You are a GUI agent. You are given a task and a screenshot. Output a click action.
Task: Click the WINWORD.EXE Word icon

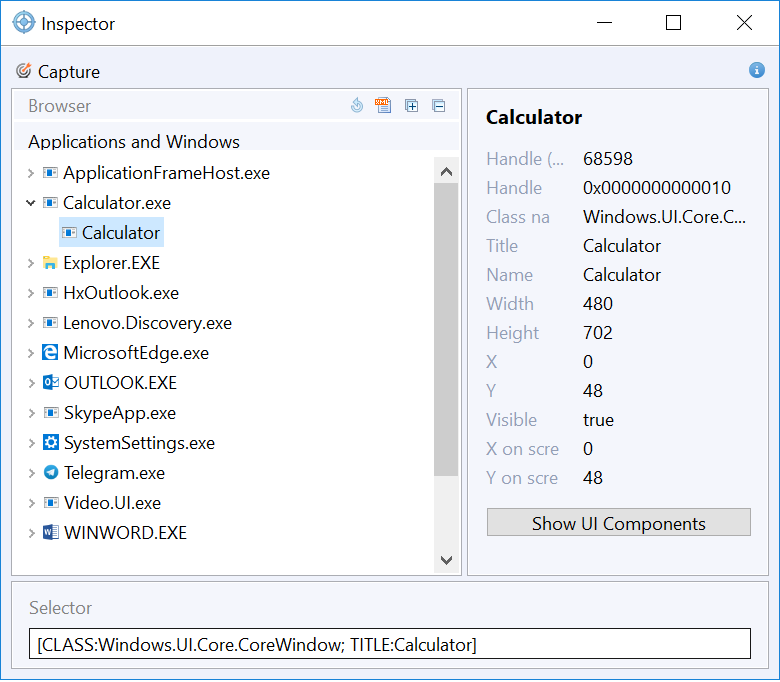(x=51, y=532)
